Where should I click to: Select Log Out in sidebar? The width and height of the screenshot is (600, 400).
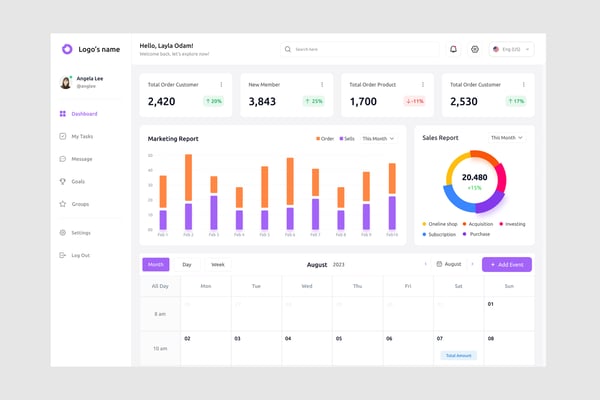[75, 255]
